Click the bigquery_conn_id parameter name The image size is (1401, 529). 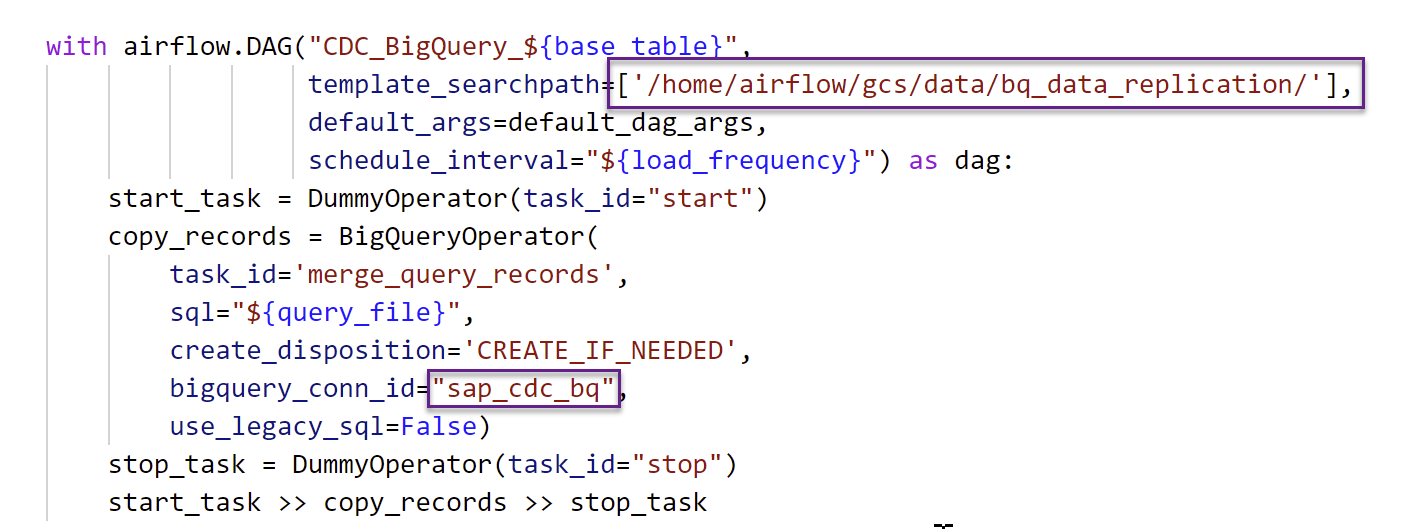point(293,389)
